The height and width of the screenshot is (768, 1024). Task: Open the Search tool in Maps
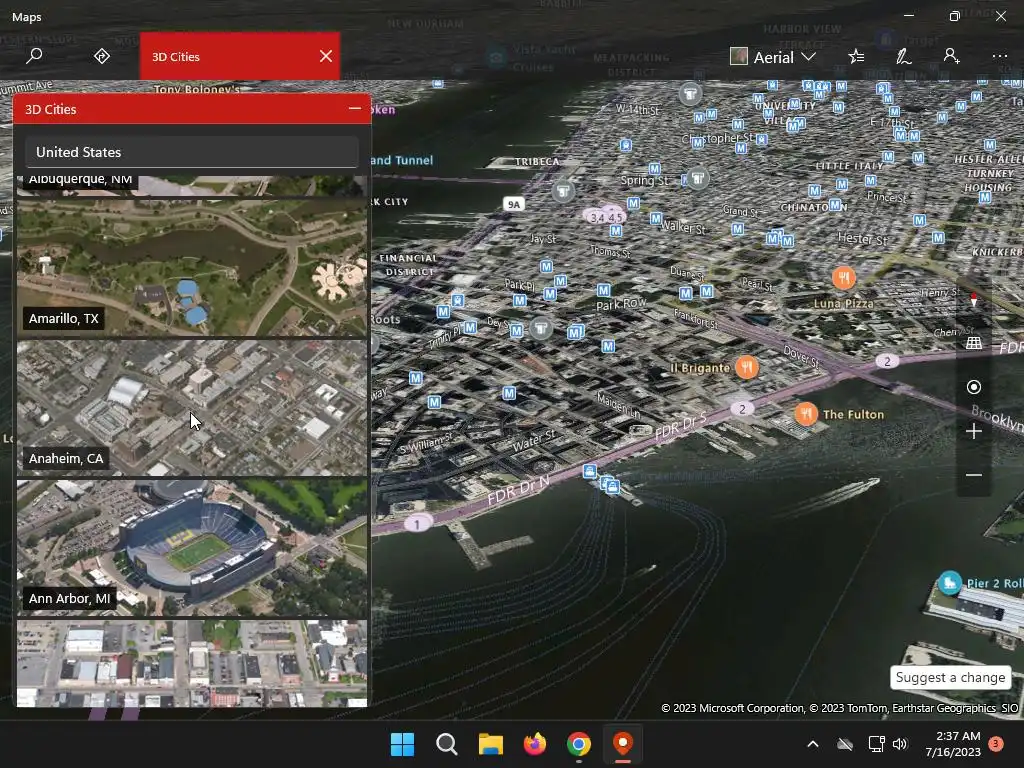point(34,56)
